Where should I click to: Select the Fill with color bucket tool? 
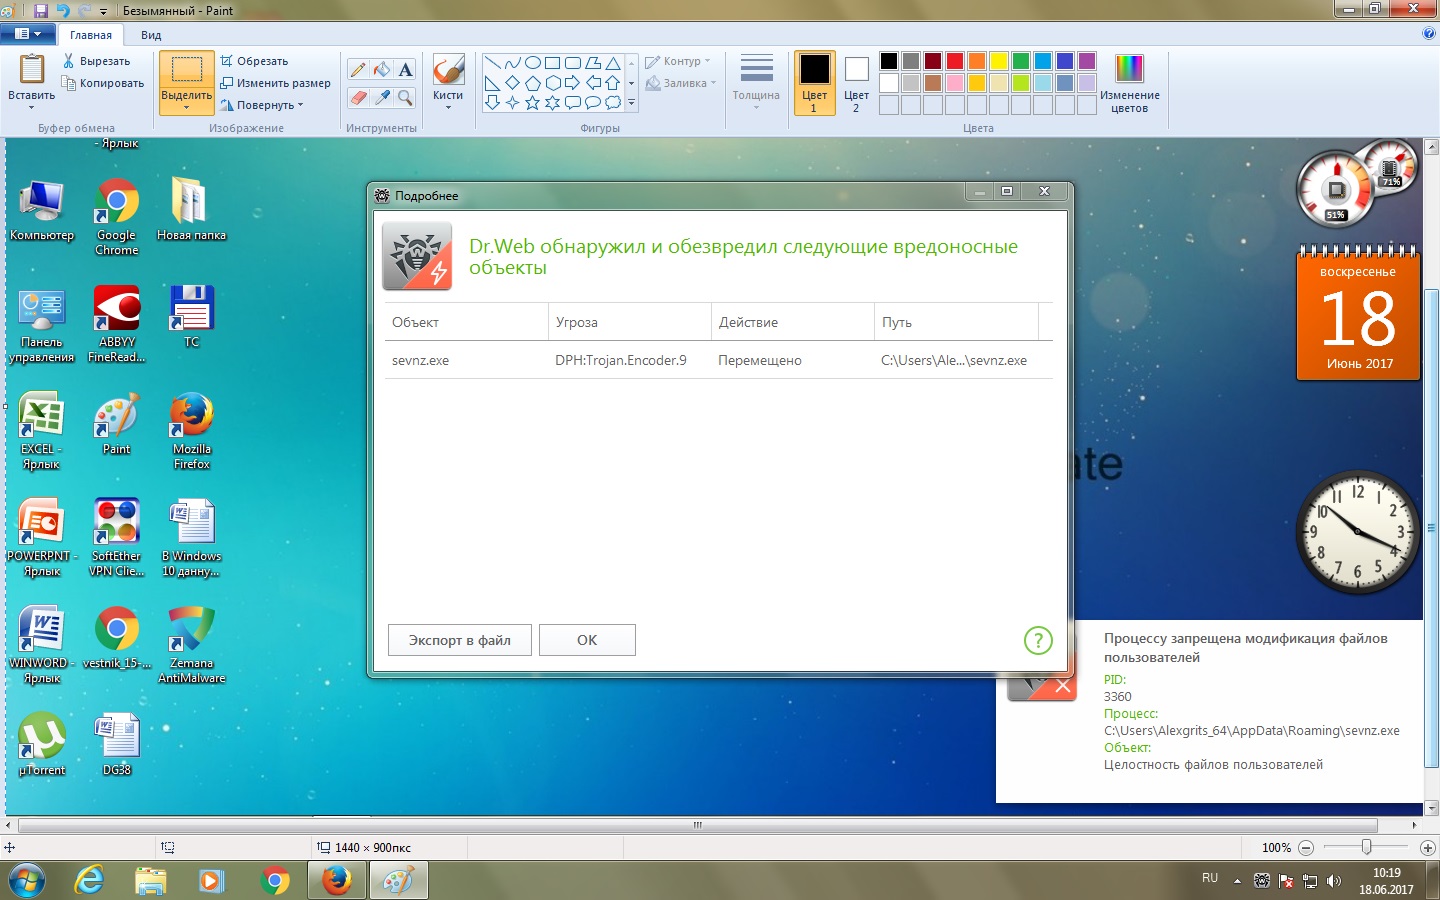(382, 69)
